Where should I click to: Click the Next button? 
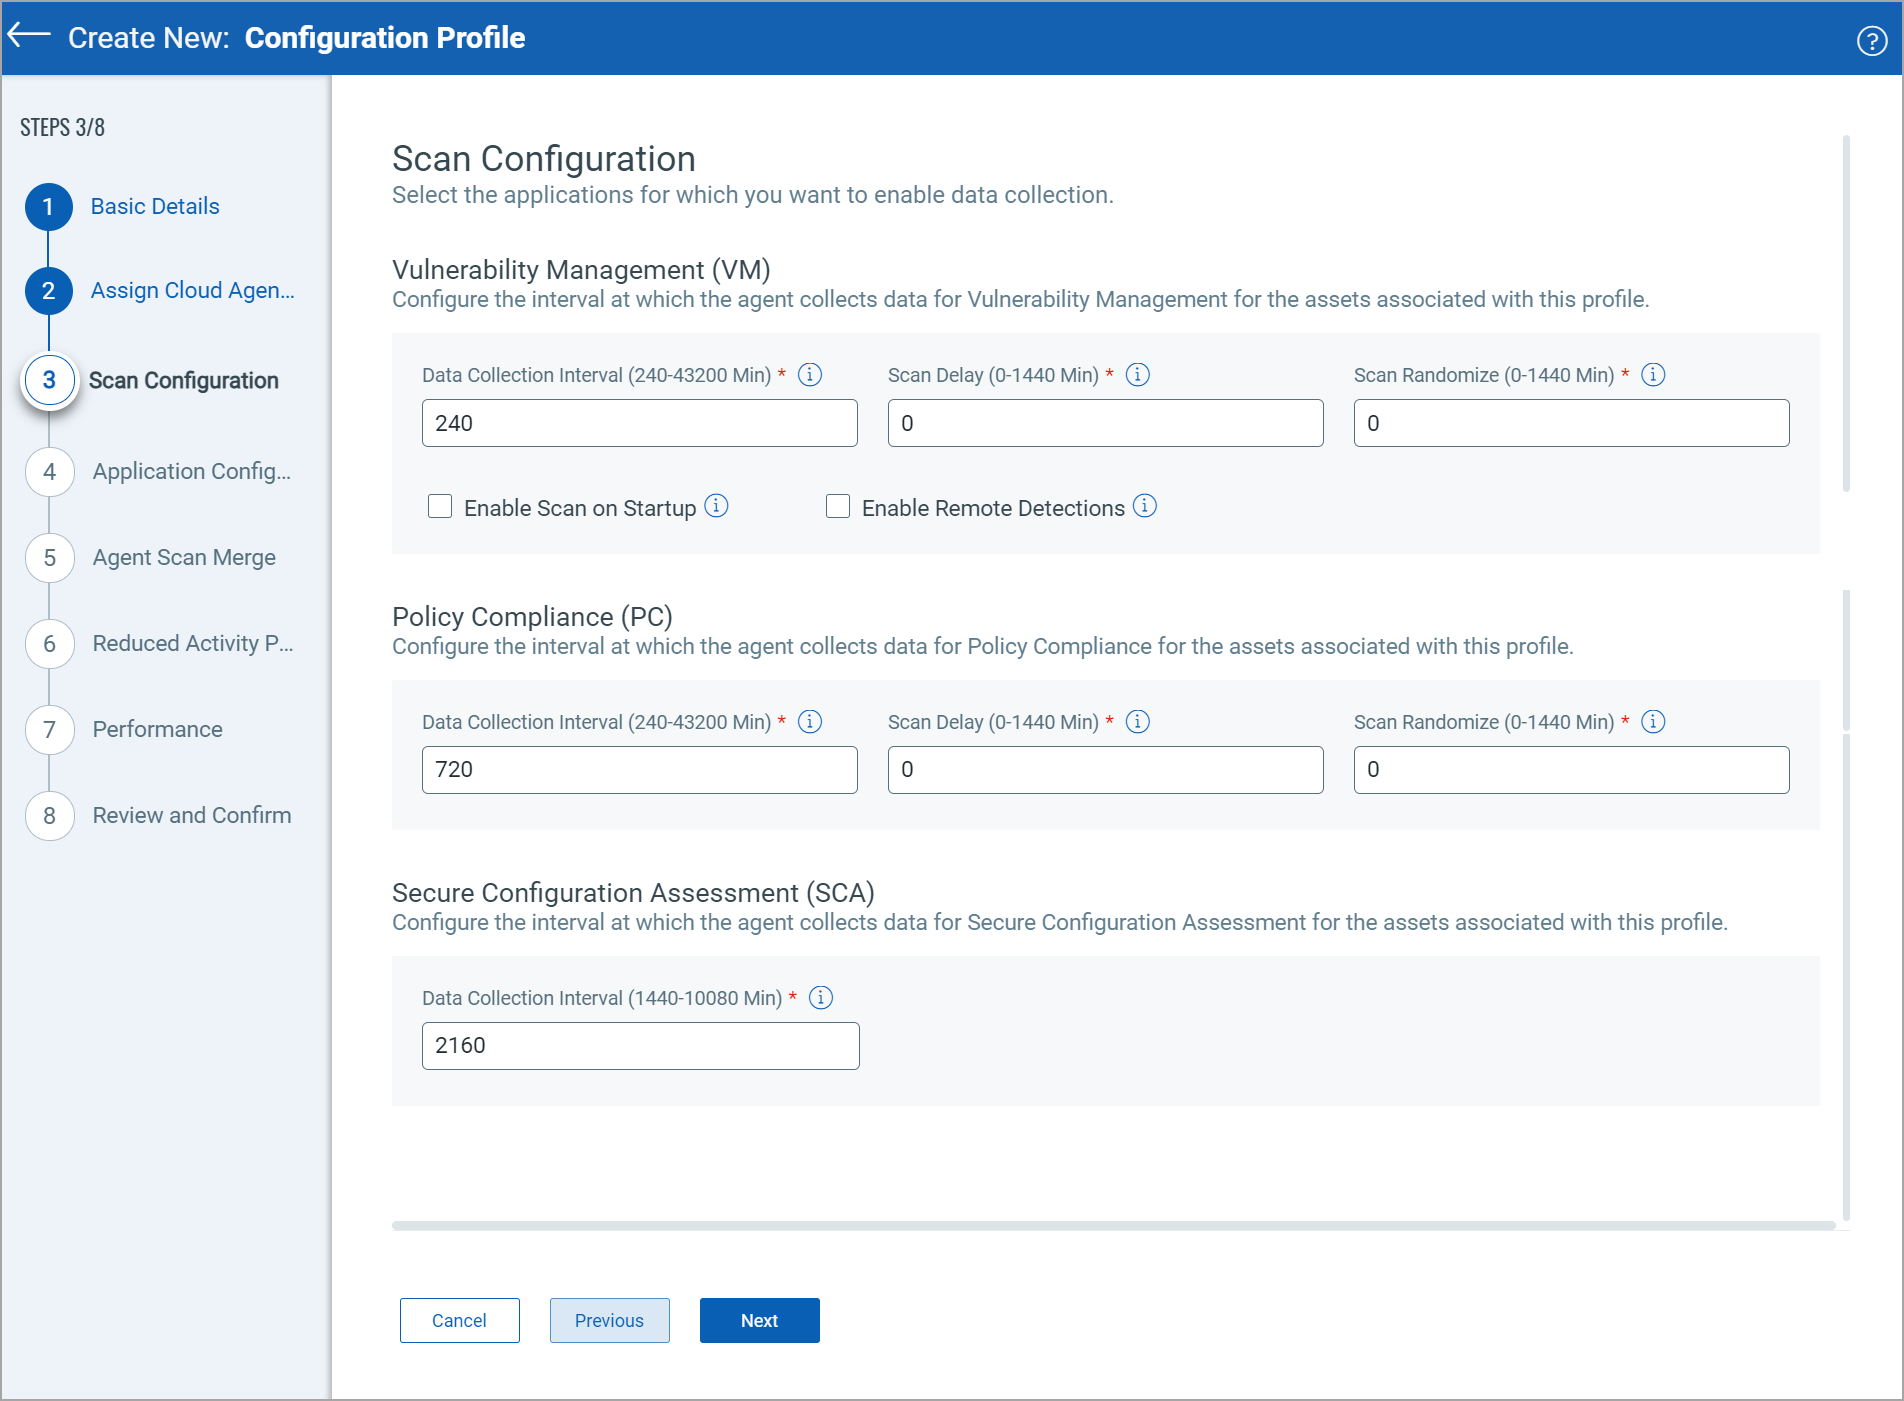coord(760,1320)
